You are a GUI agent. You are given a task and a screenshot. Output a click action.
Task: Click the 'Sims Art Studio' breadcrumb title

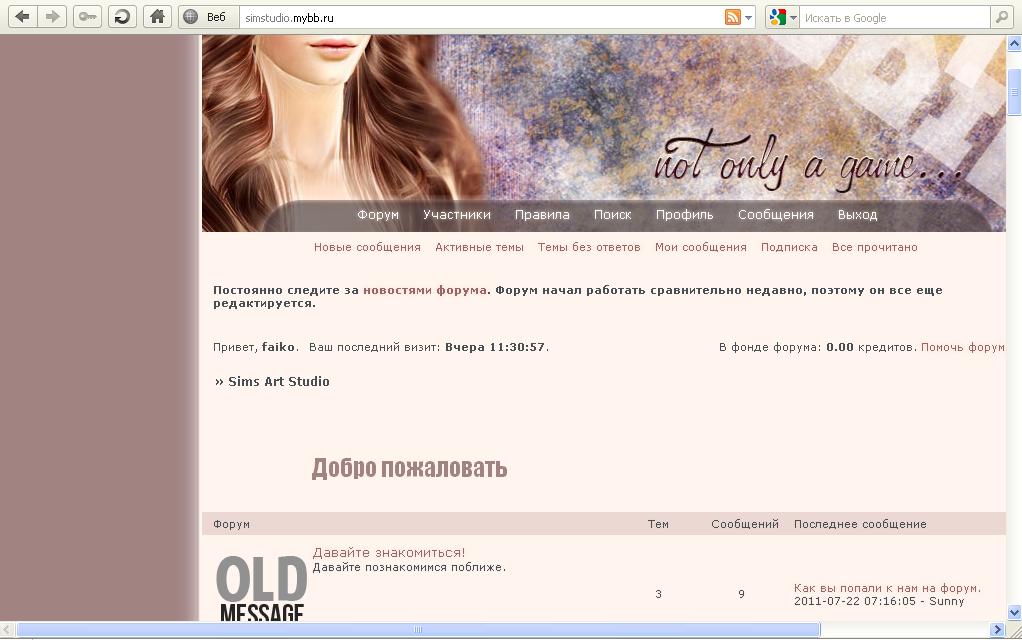[x=278, y=381]
